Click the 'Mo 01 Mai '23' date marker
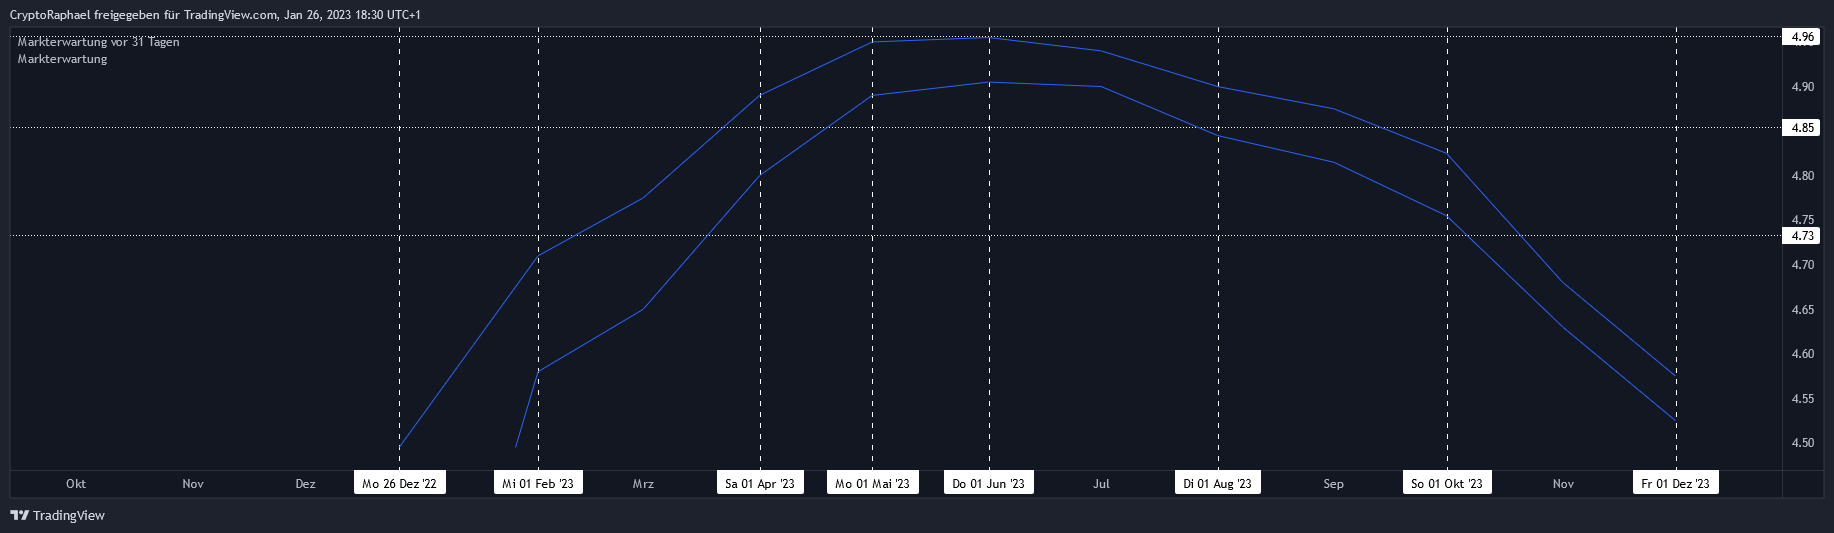 pyautogui.click(x=872, y=483)
